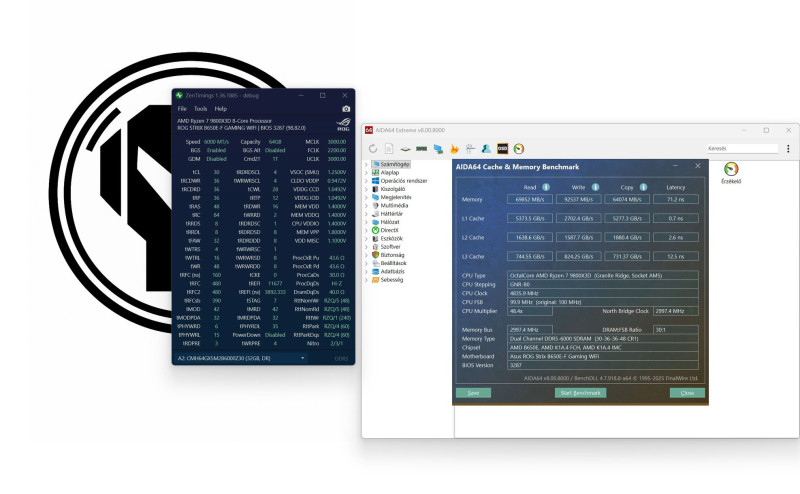800x494 pixels.
Task: Click the Adatbázis database icon
Action: coord(376,271)
